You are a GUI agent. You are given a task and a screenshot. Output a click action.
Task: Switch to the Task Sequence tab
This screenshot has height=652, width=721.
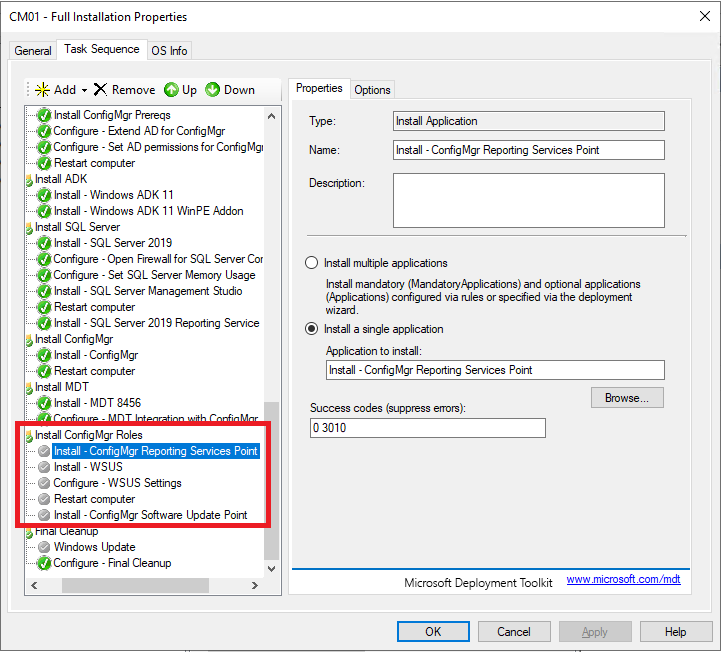coord(102,49)
